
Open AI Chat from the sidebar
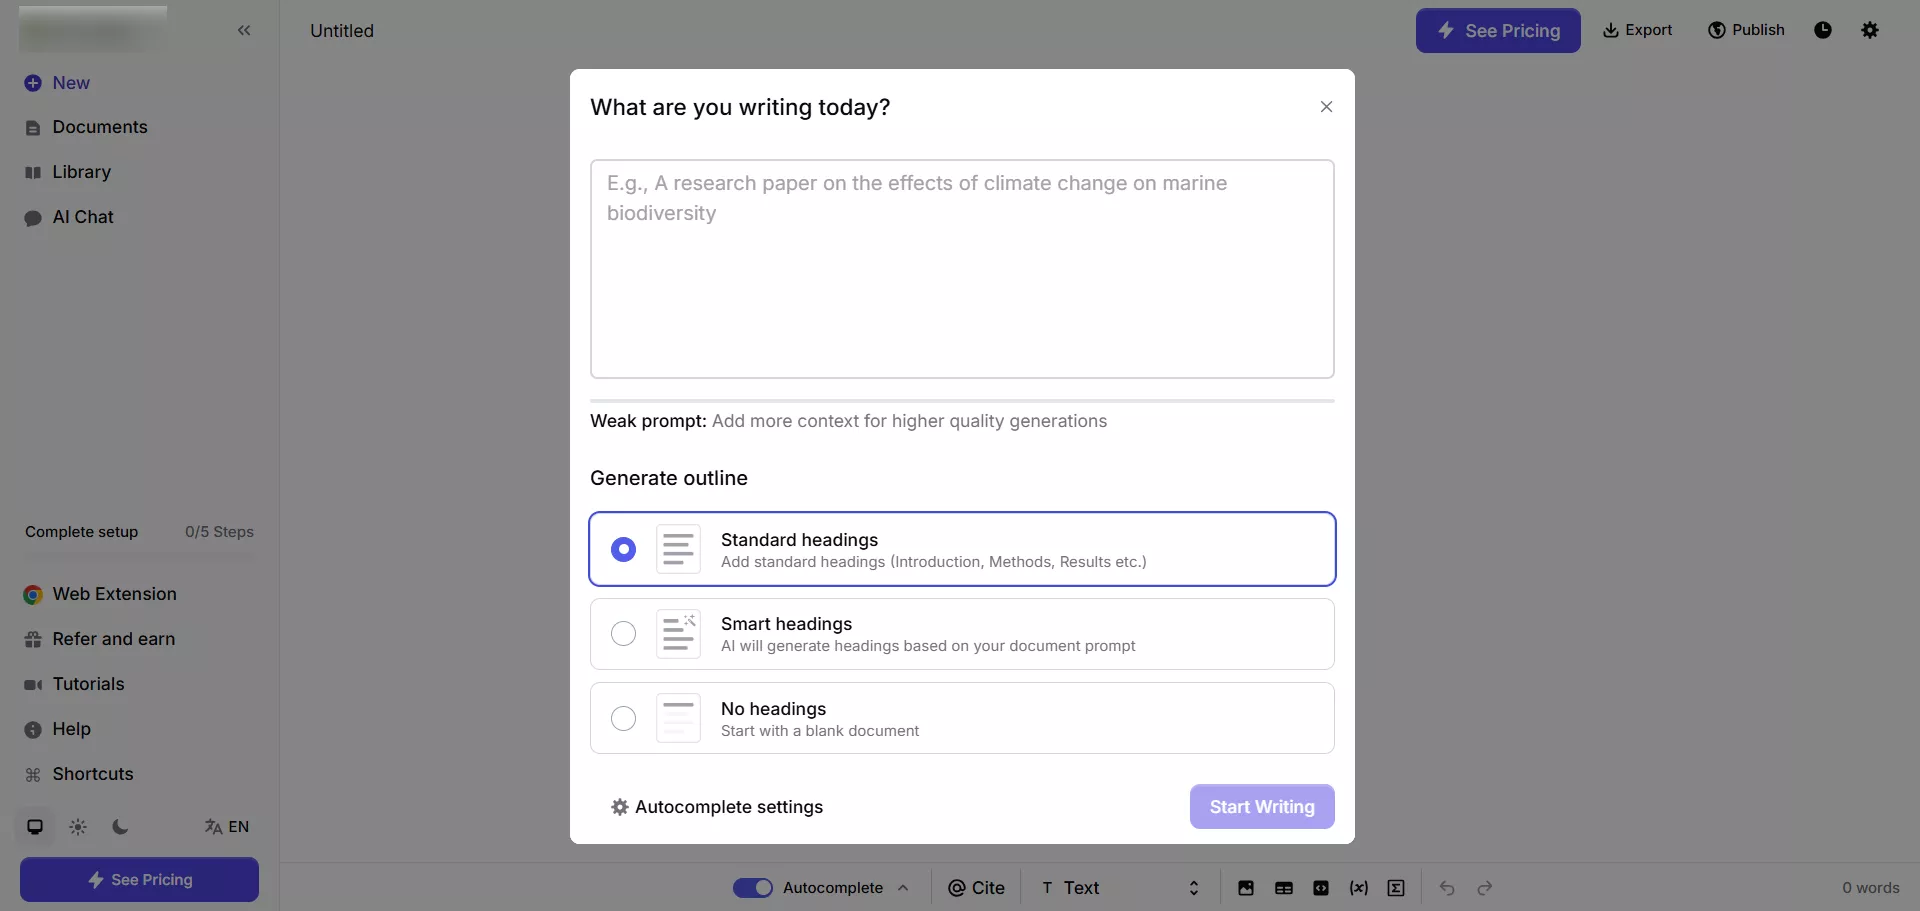(83, 217)
